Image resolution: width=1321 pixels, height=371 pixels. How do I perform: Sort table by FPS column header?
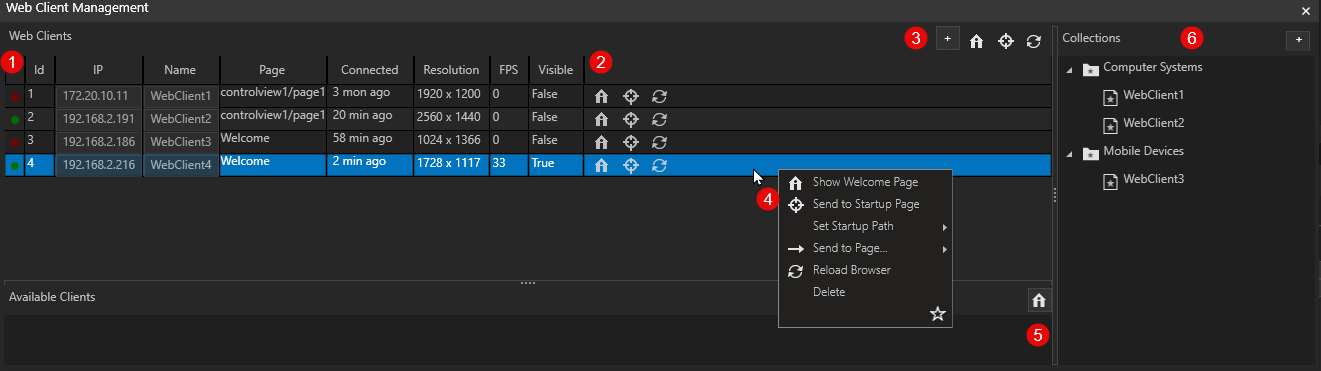tap(509, 70)
